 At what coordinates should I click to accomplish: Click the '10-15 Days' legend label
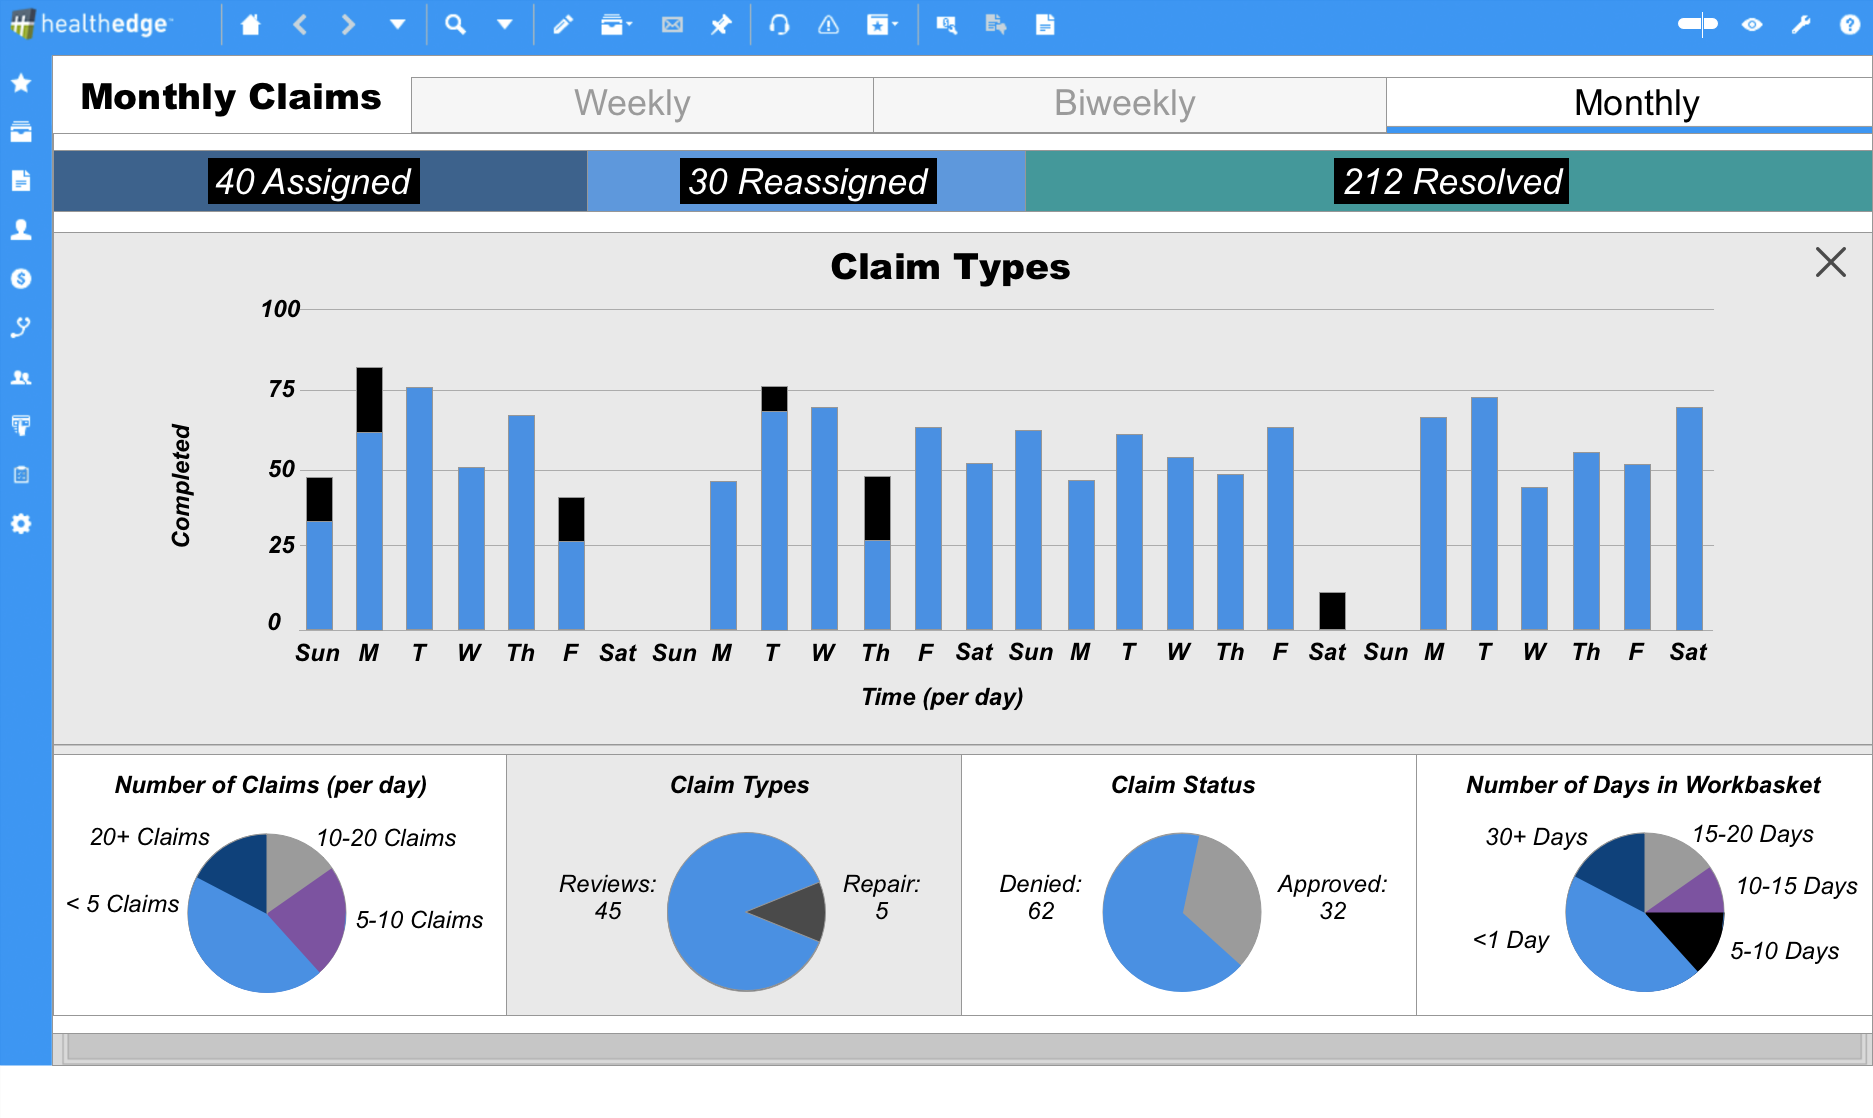(1796, 886)
